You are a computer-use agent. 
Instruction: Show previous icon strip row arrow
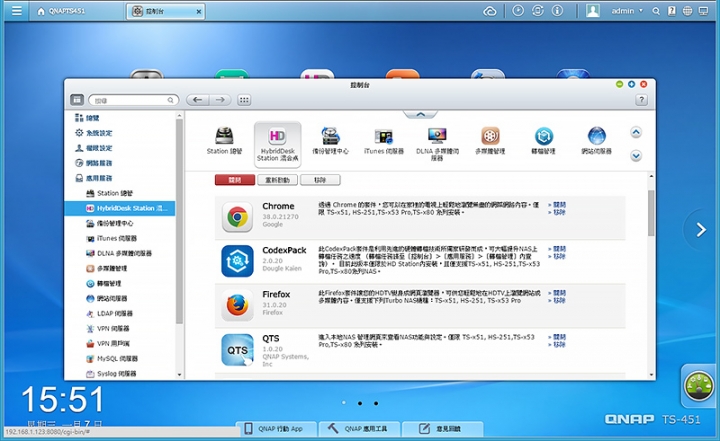tap(636, 132)
